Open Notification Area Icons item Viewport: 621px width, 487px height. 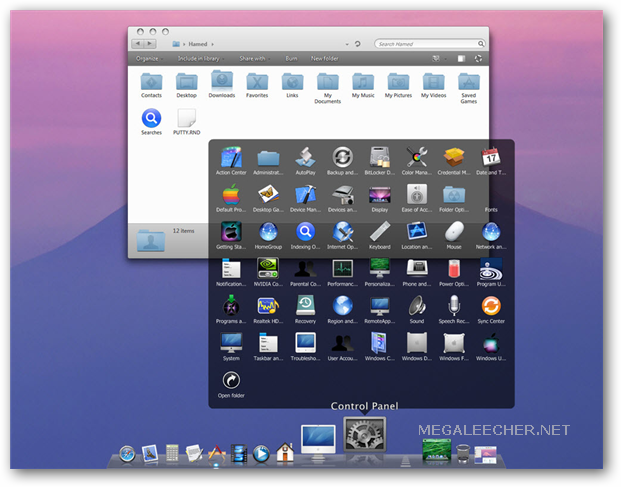231,269
